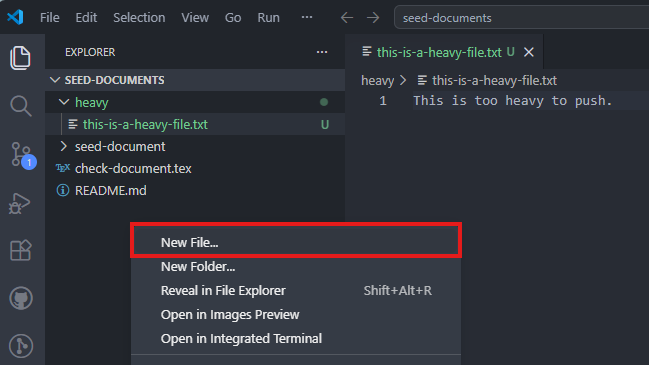Image resolution: width=649 pixels, height=365 pixels.
Task: Collapse the heavy folder chevron
Action: (x=64, y=102)
